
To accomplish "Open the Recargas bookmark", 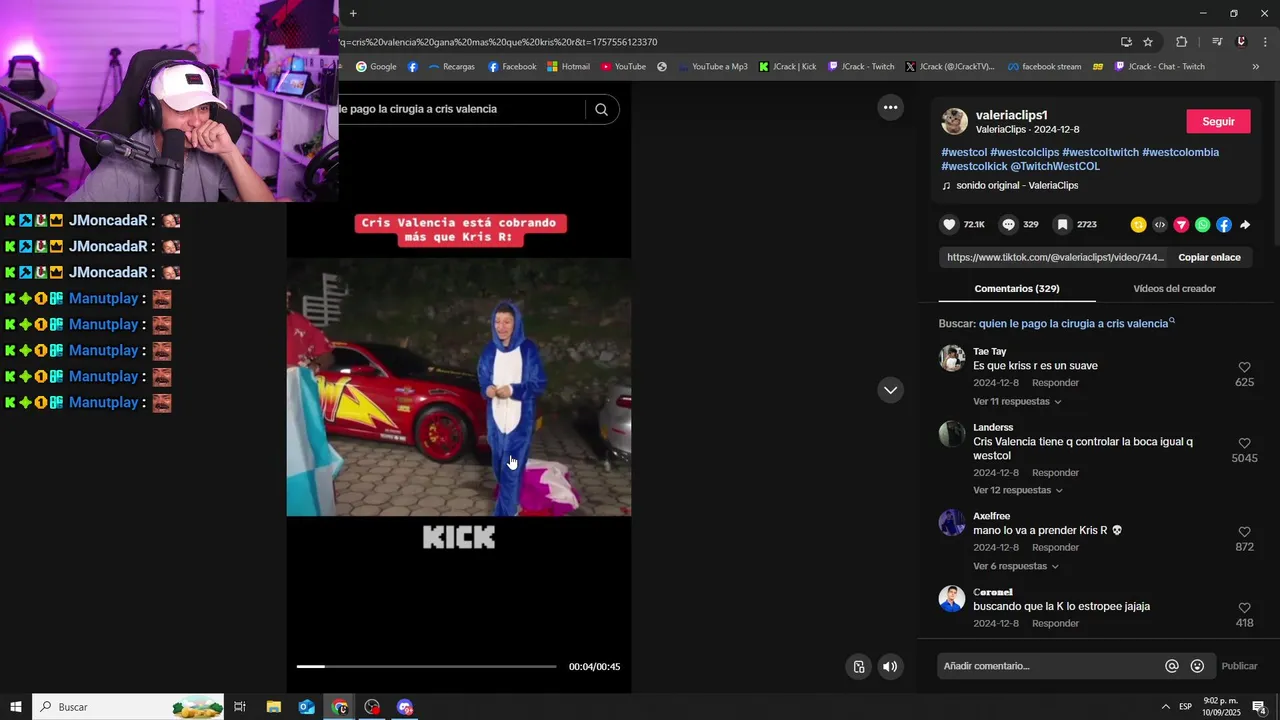I will [452, 67].
